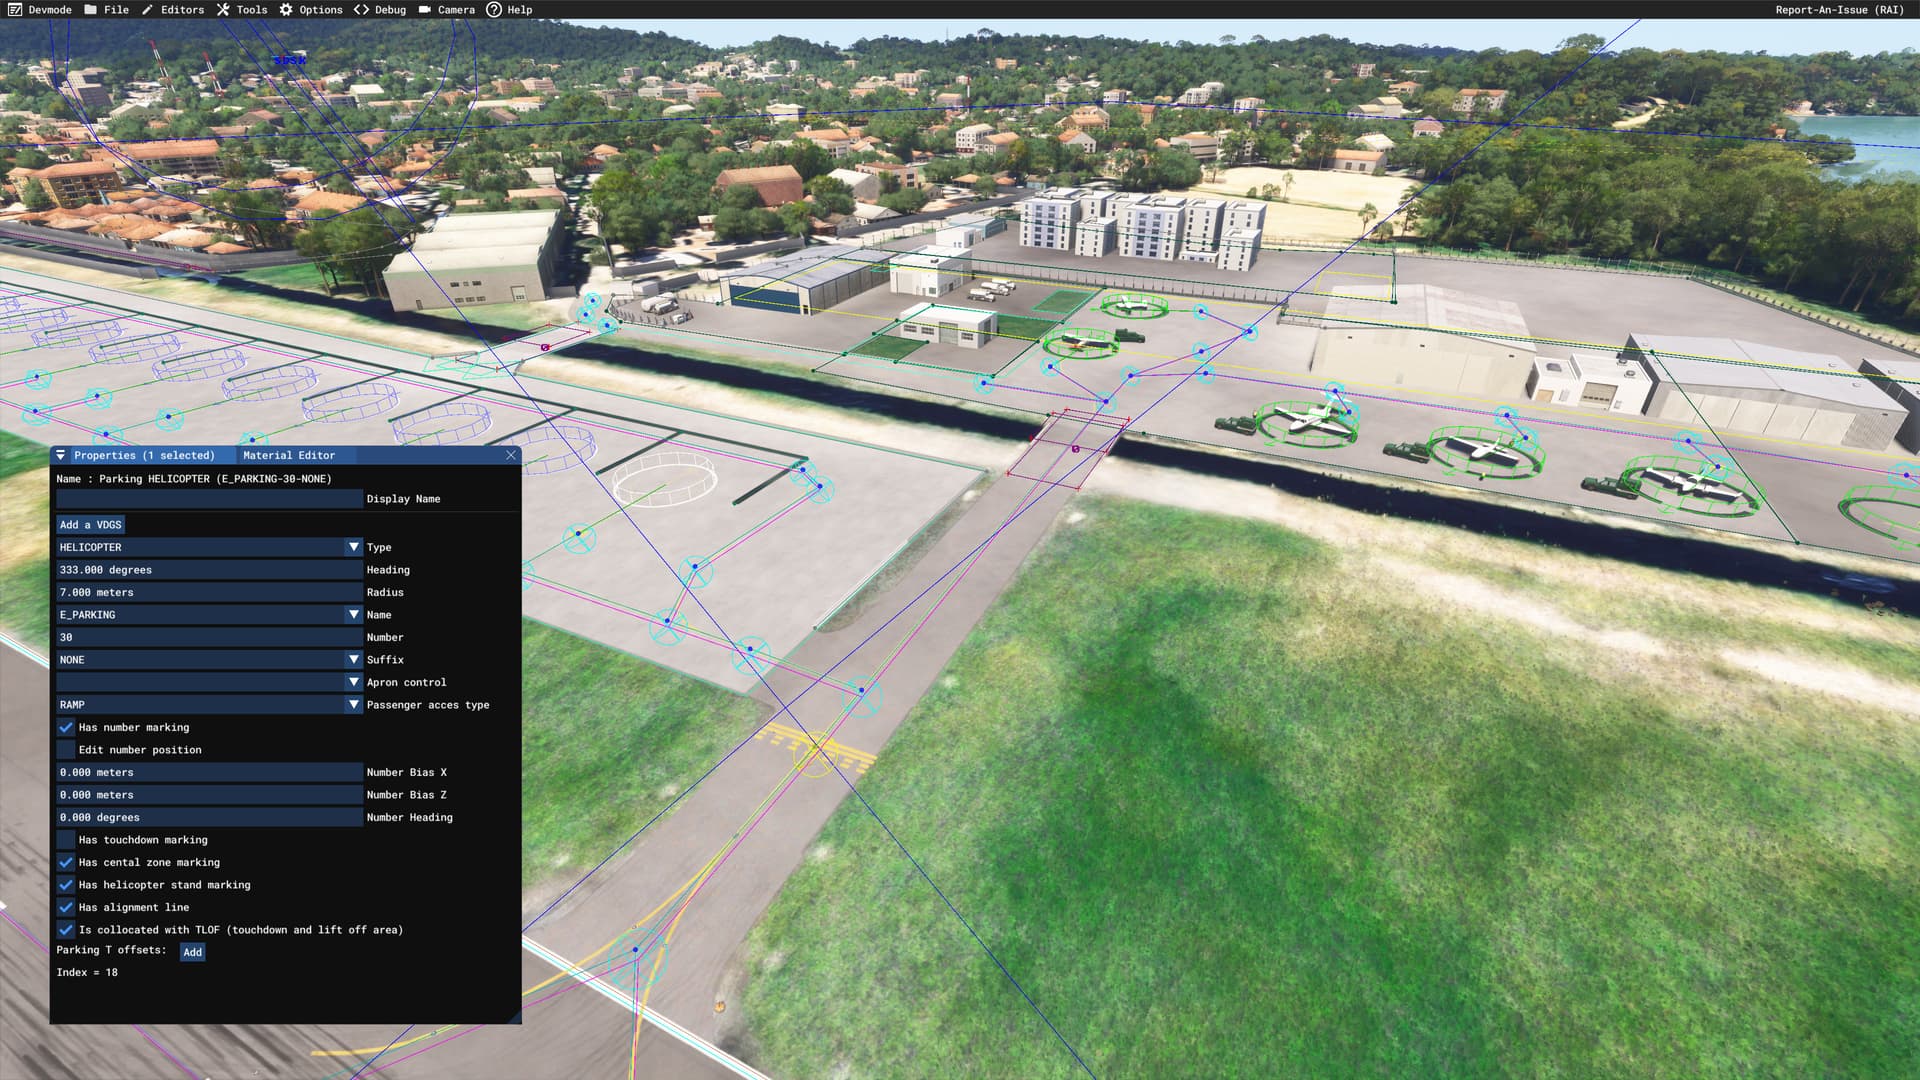
Task: Uncheck Has number marking
Action: 66,727
